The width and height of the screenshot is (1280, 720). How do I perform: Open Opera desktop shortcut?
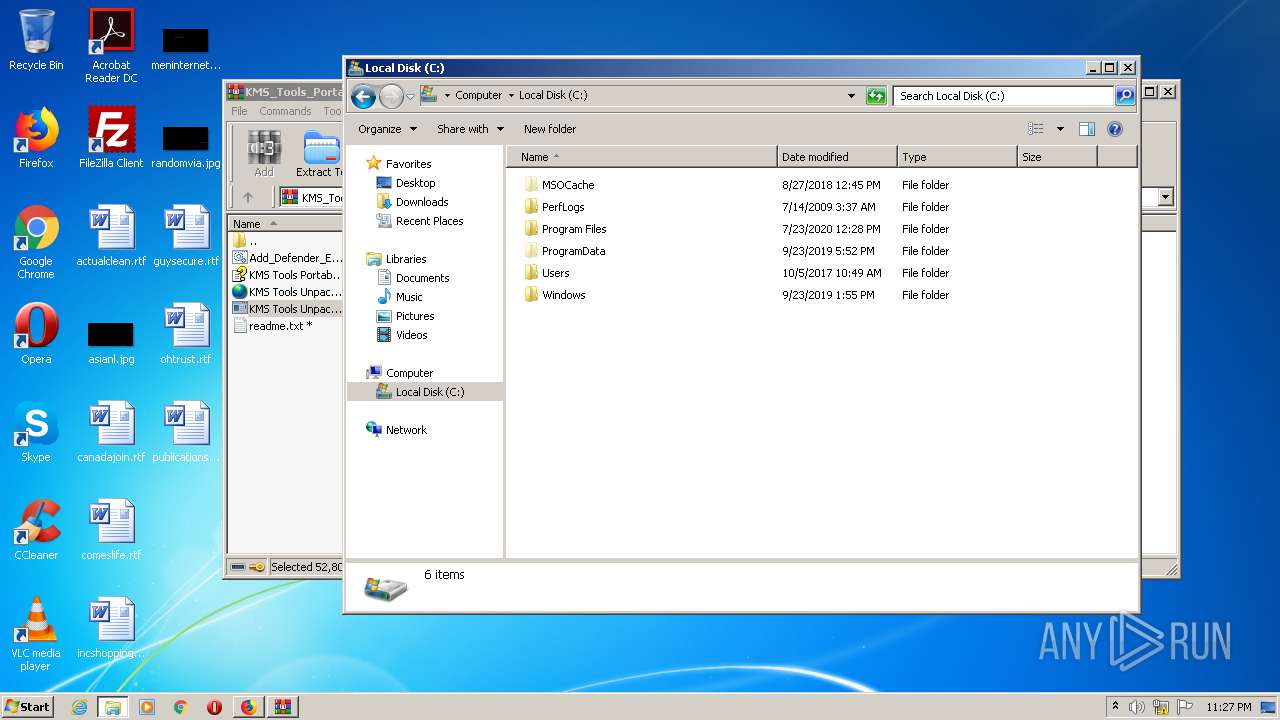tap(36, 334)
